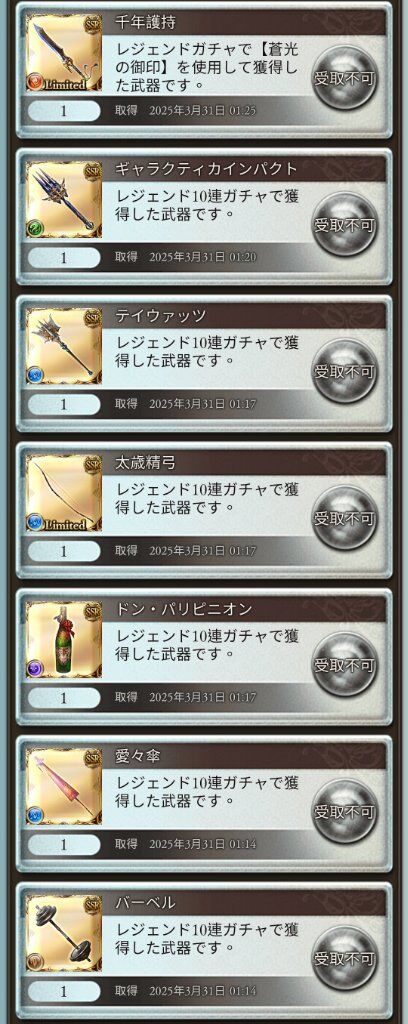Open the バーベル barbell weapon icon

click(x=64, y=934)
